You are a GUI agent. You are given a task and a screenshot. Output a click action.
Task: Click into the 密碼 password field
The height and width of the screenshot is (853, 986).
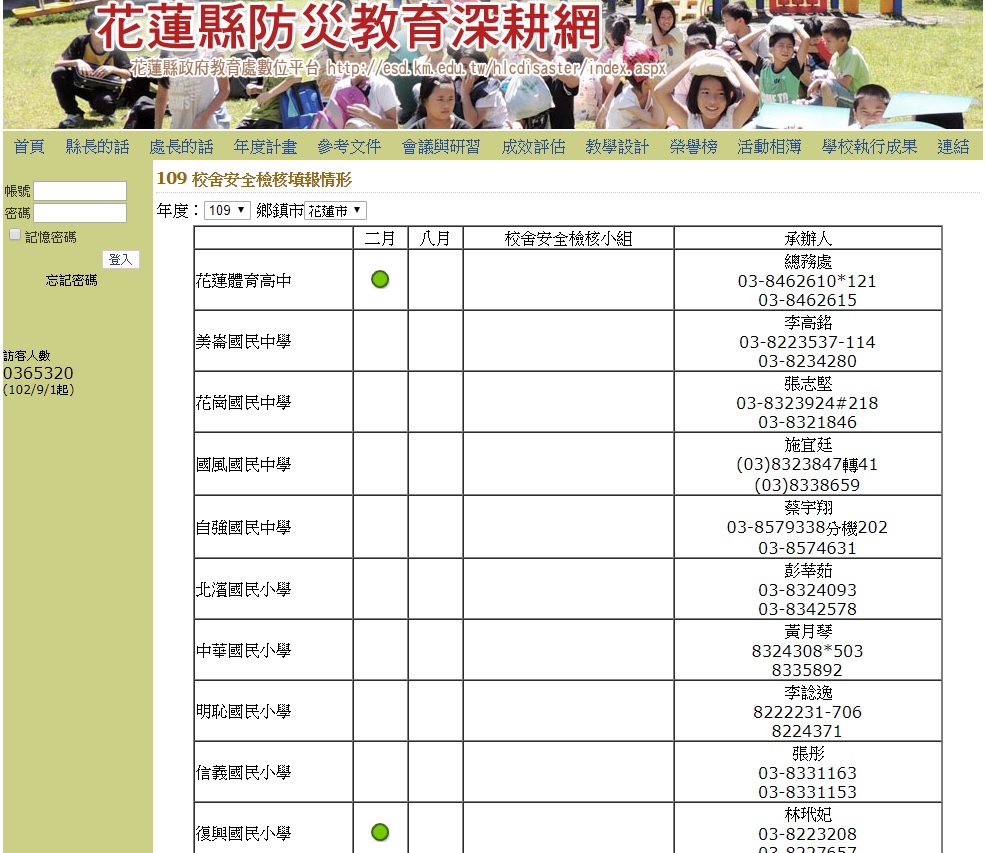point(80,213)
